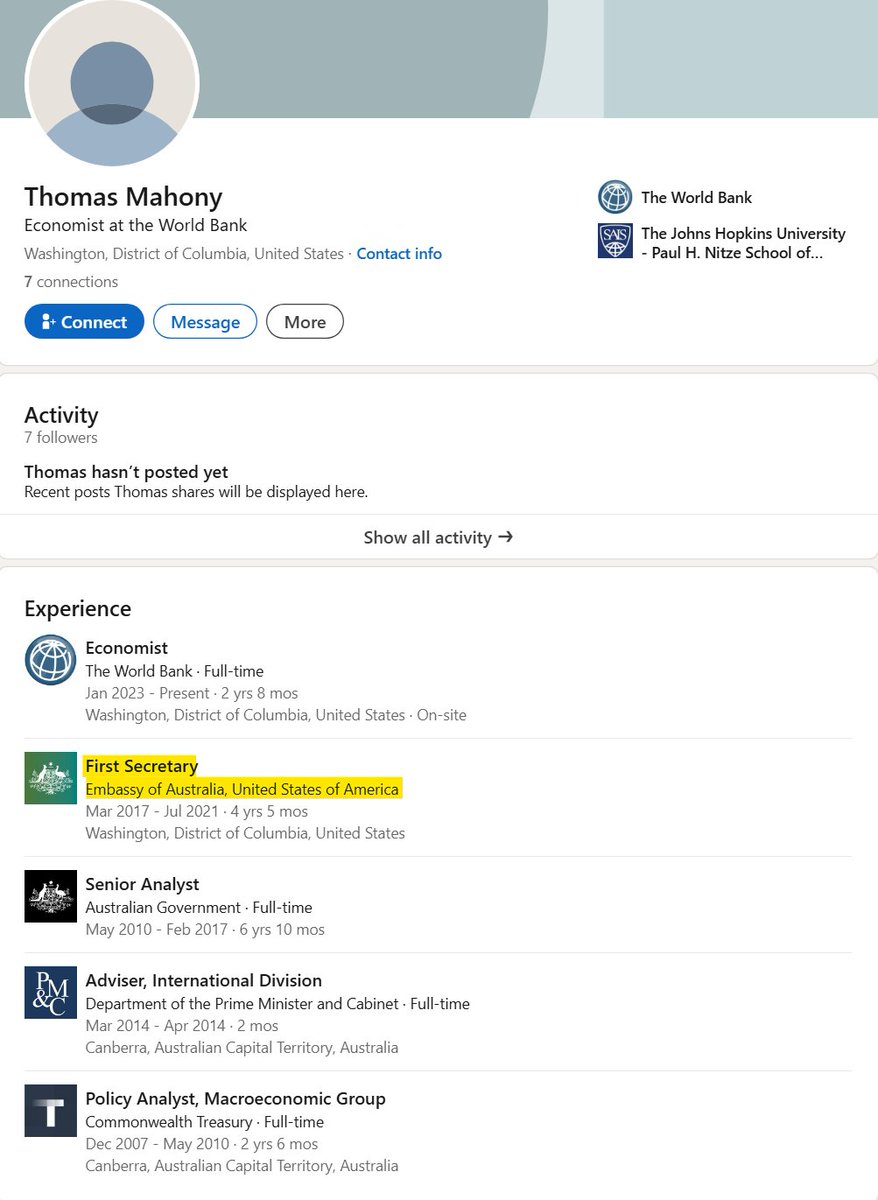Click headline 'Economist at the World Bank'

click(136, 225)
